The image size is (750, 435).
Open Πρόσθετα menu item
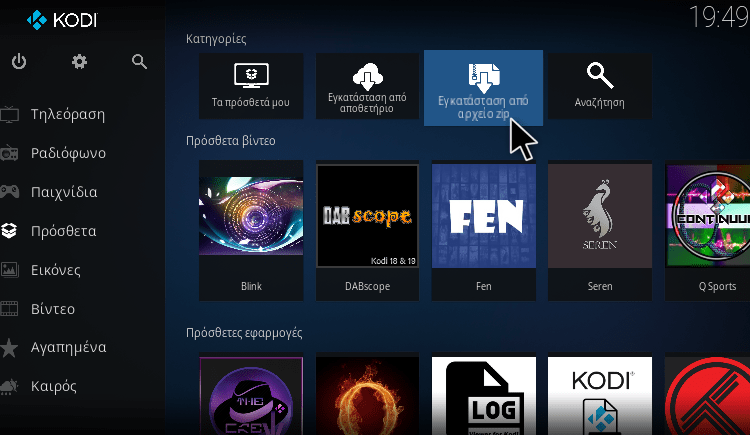tap(64, 232)
